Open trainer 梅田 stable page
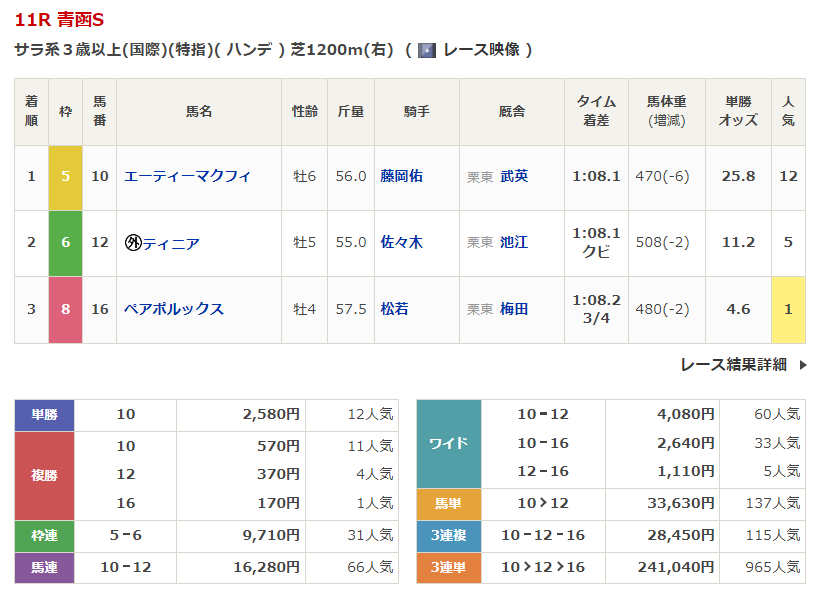This screenshot has height=595, width=823. tap(514, 309)
